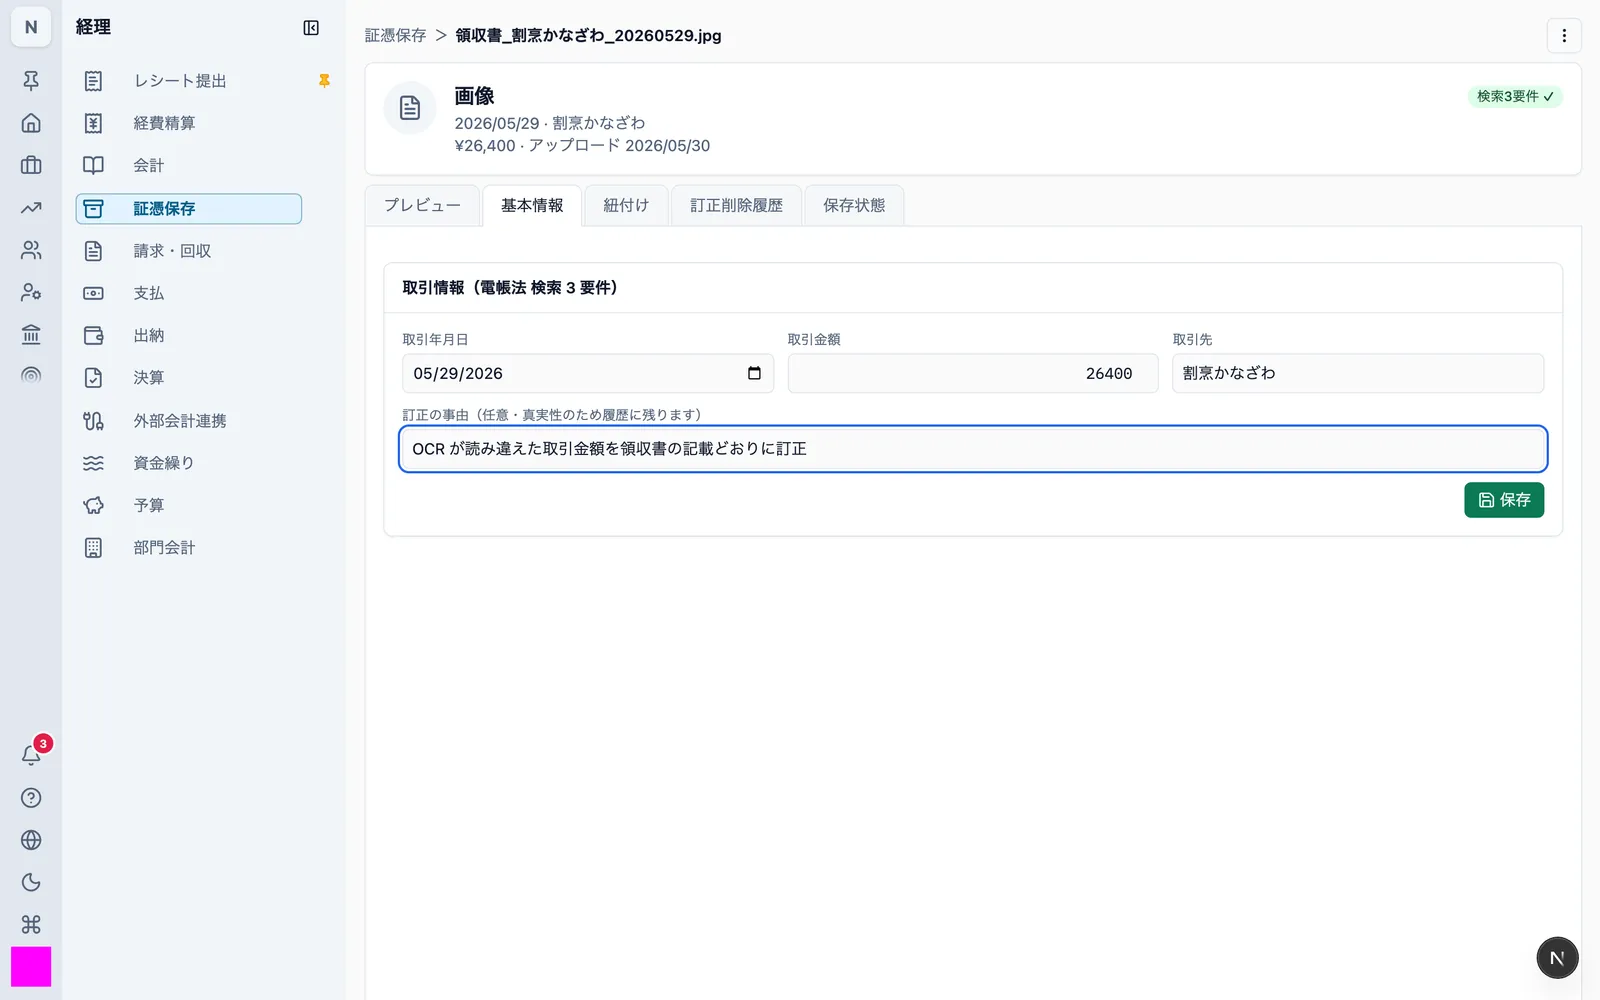Click the N workspace logo in the rail
This screenshot has width=1600, height=1000.
click(x=31, y=27)
